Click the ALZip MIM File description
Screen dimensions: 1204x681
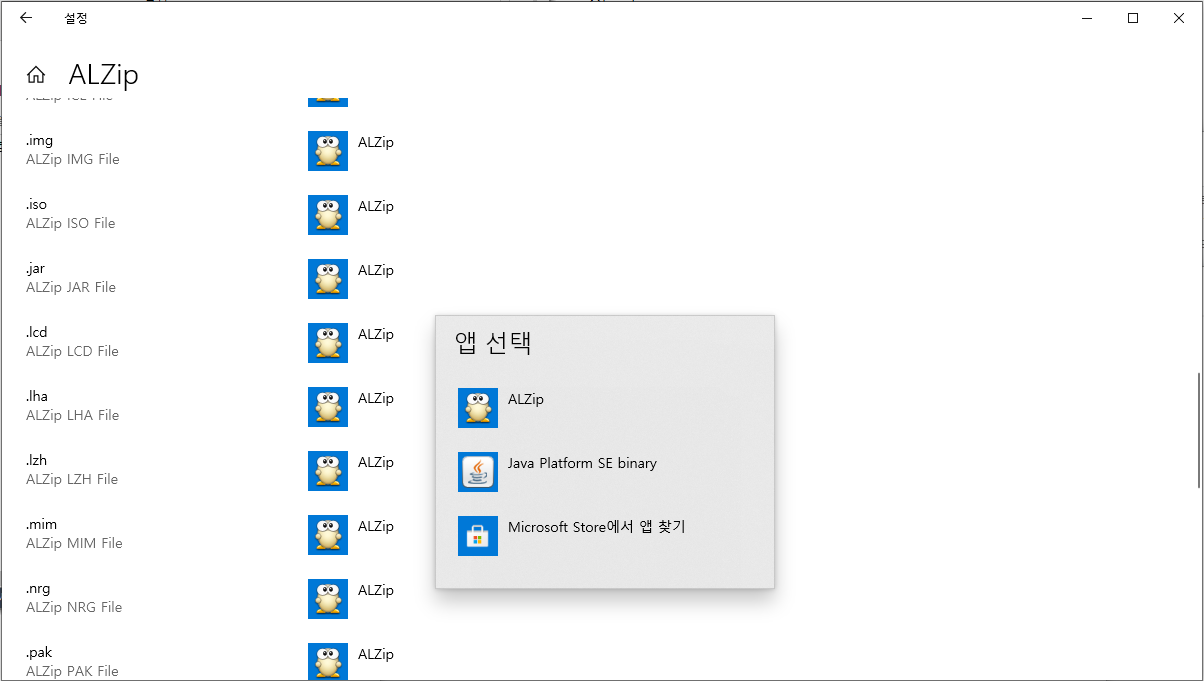coord(74,543)
